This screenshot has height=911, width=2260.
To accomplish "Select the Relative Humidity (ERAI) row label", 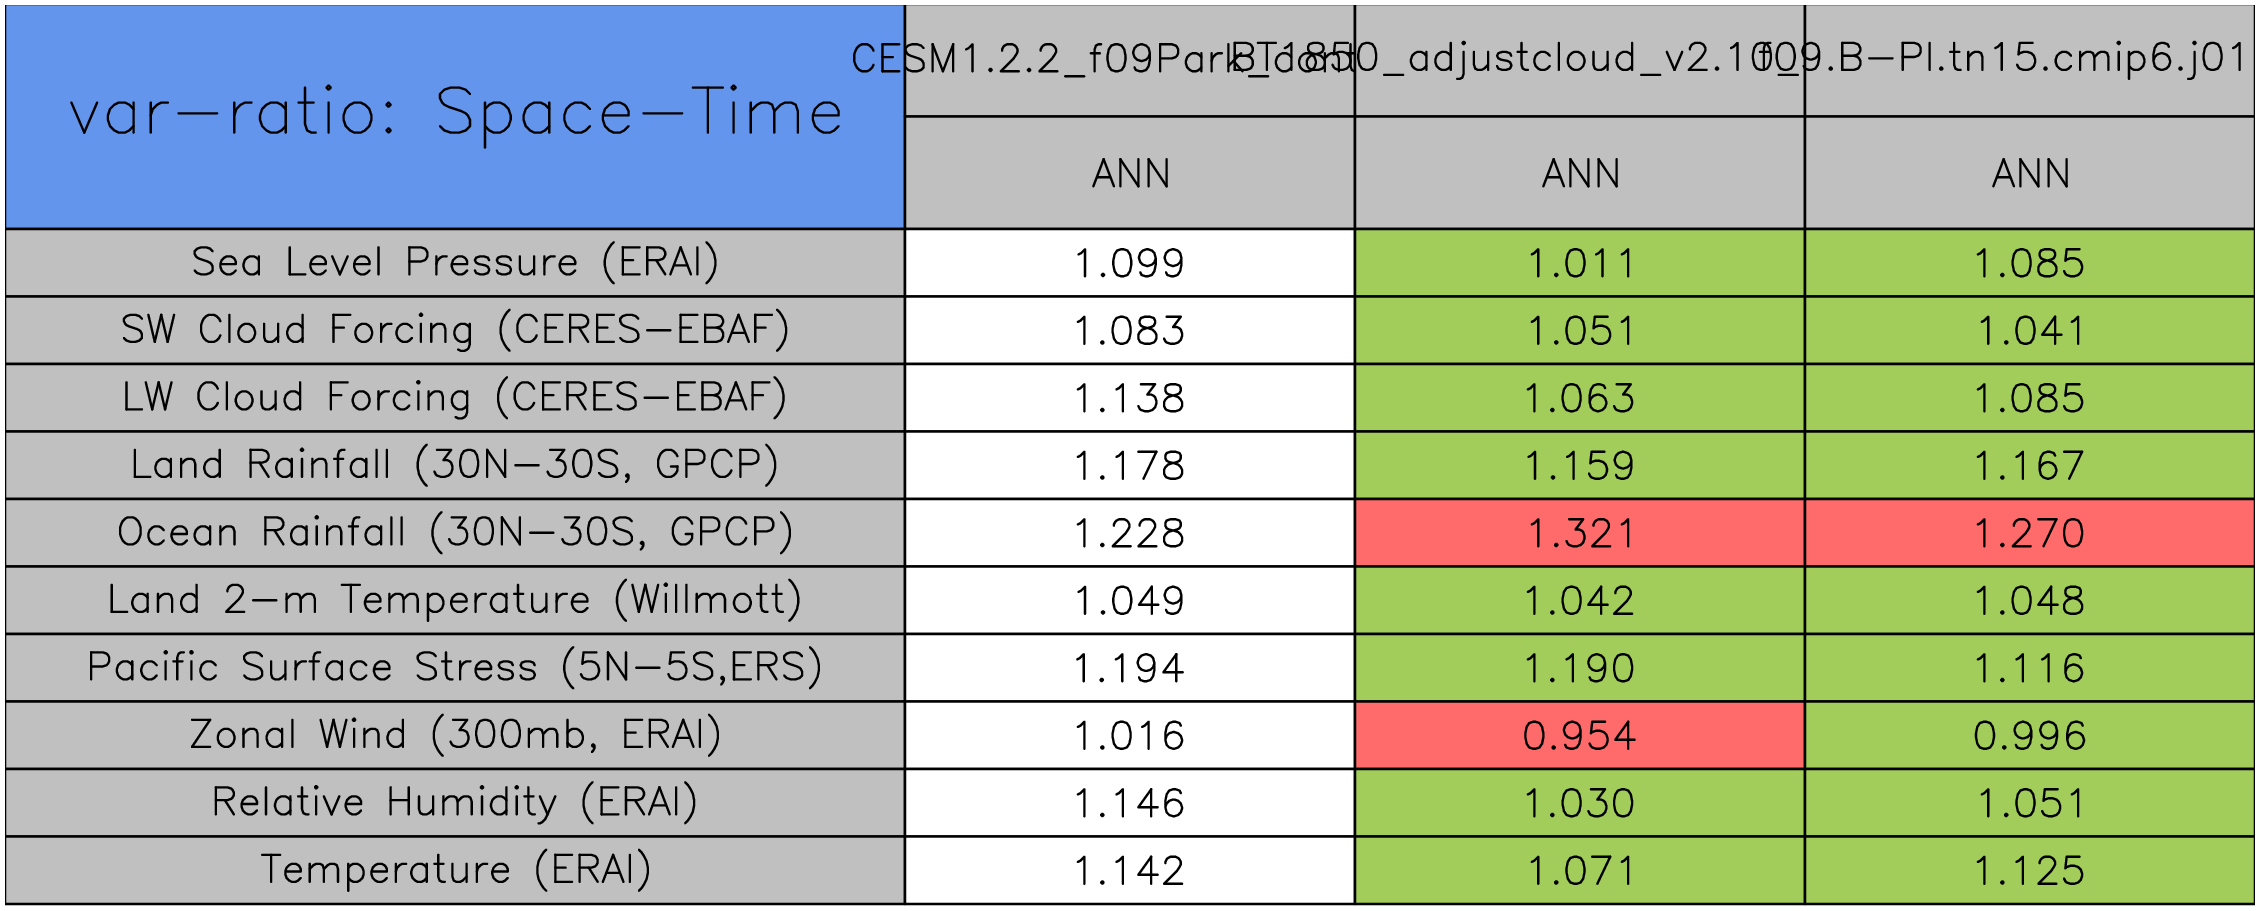I will [455, 802].
